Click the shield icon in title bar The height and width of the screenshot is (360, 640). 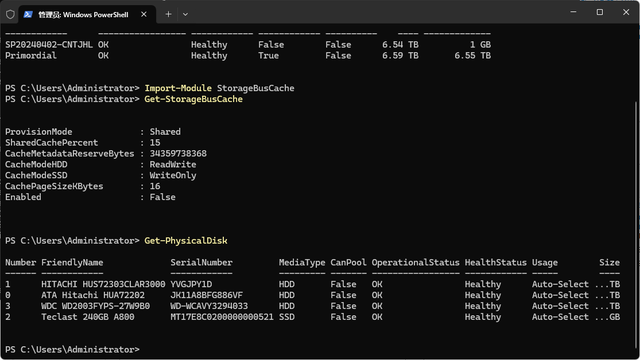(10, 15)
